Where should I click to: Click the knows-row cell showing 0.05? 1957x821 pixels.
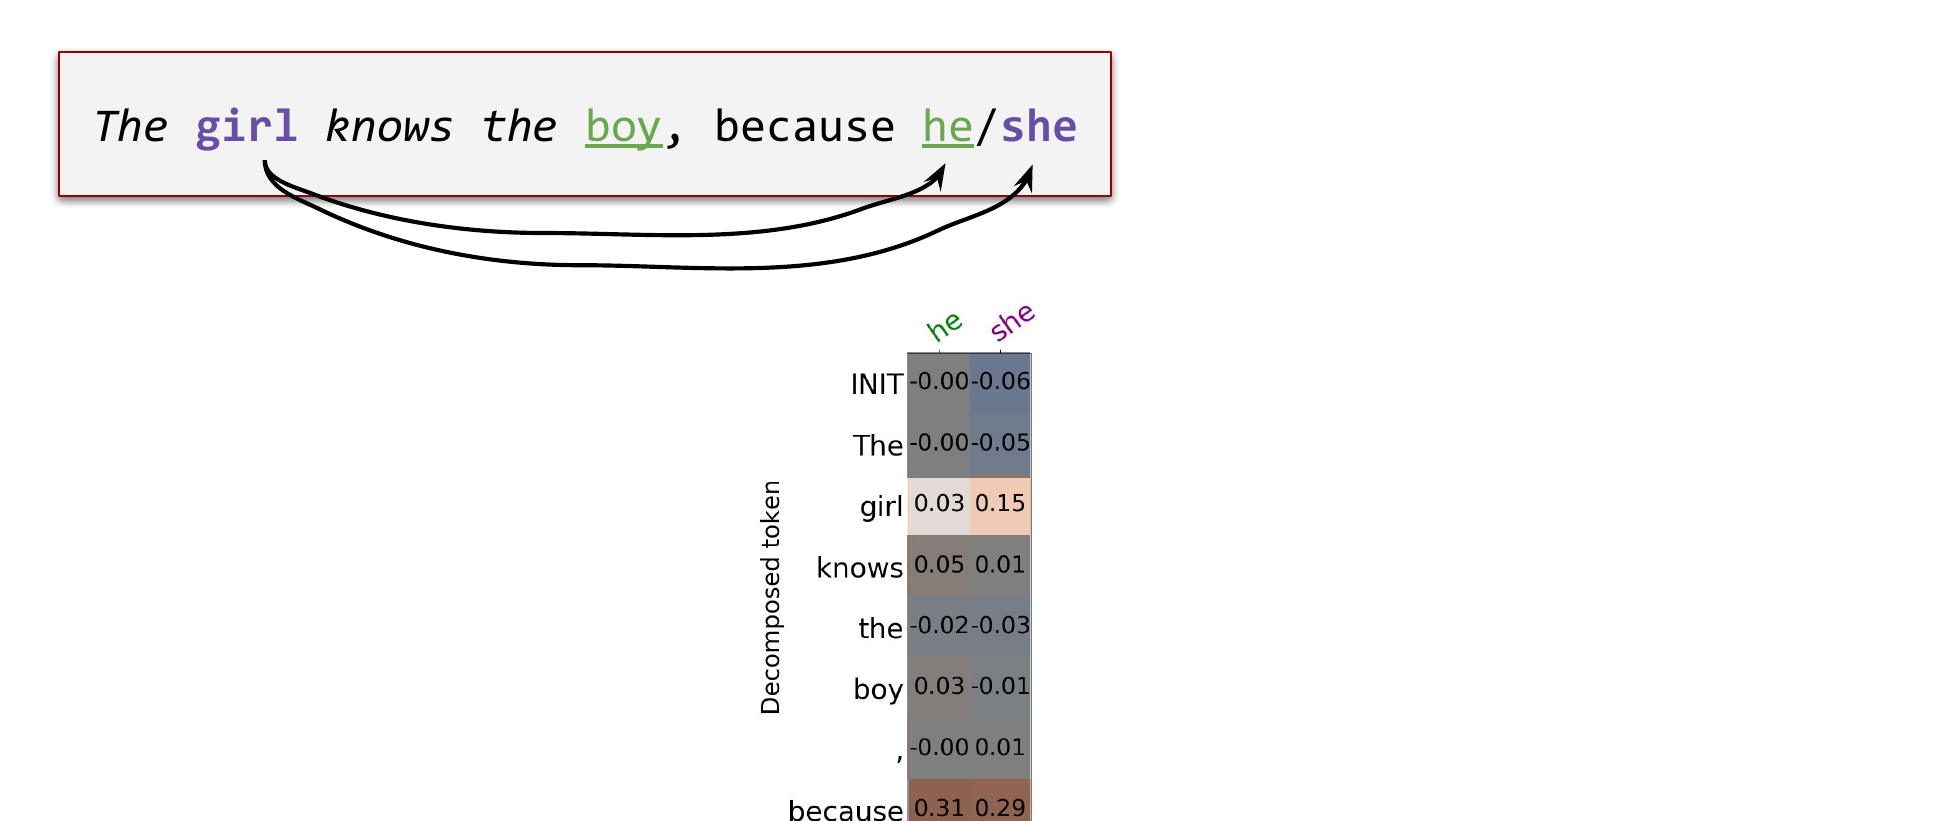938,565
